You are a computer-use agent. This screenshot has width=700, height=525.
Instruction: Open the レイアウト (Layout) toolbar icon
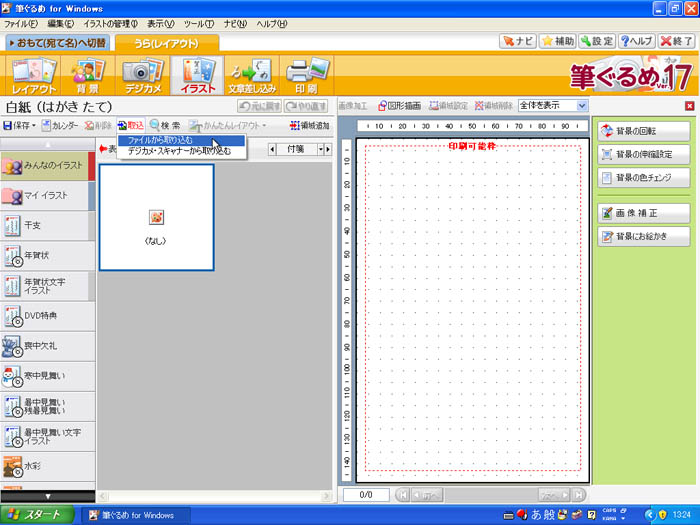[34, 75]
